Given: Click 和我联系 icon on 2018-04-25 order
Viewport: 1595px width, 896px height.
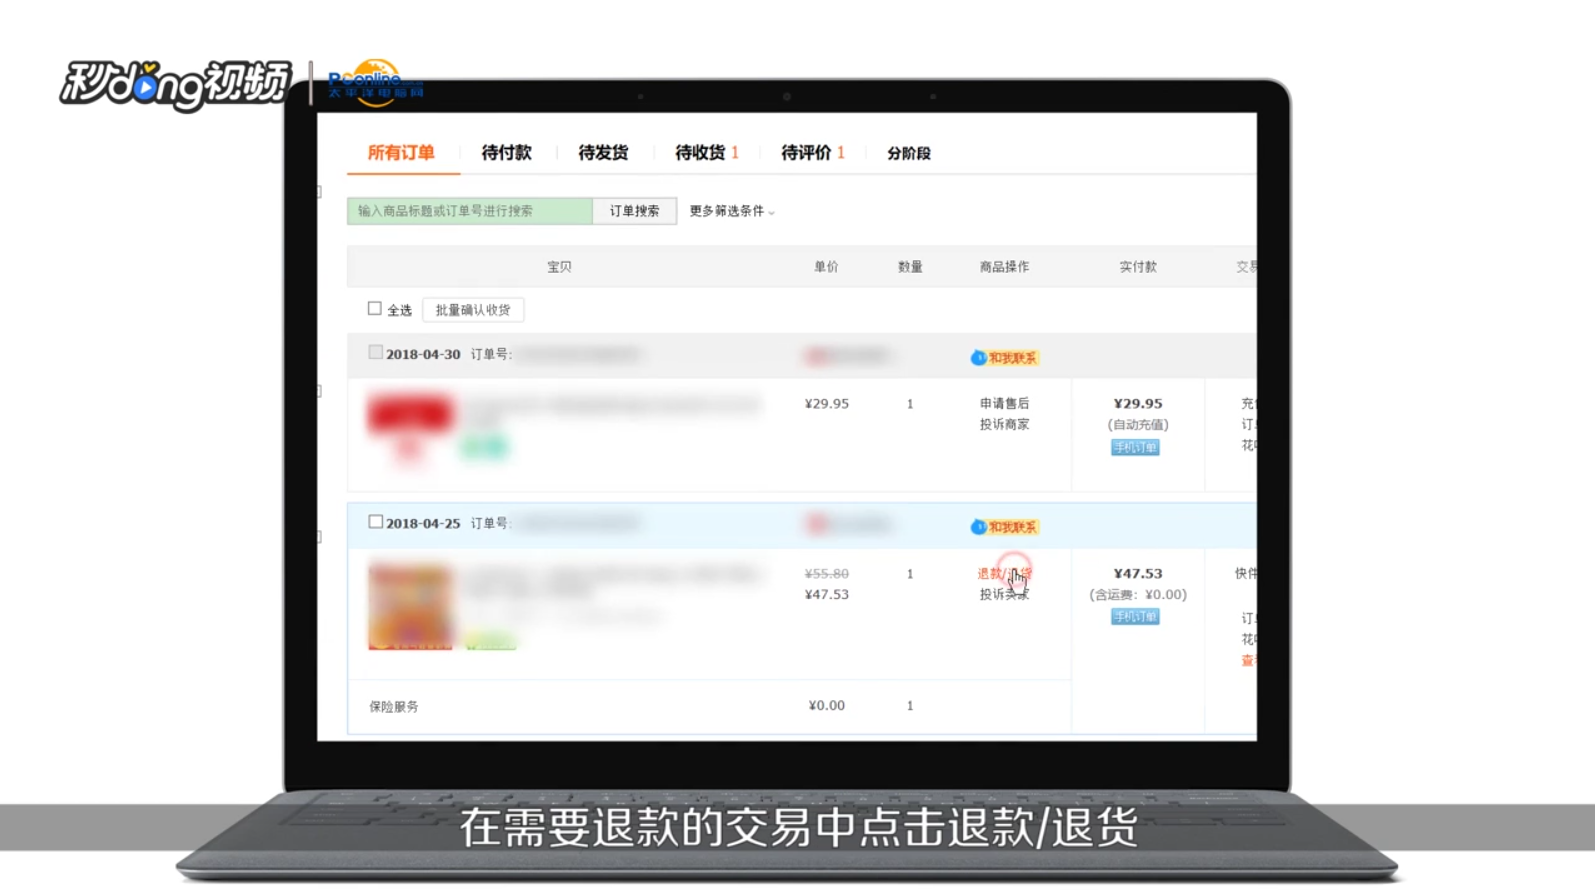Looking at the screenshot, I should (1004, 527).
